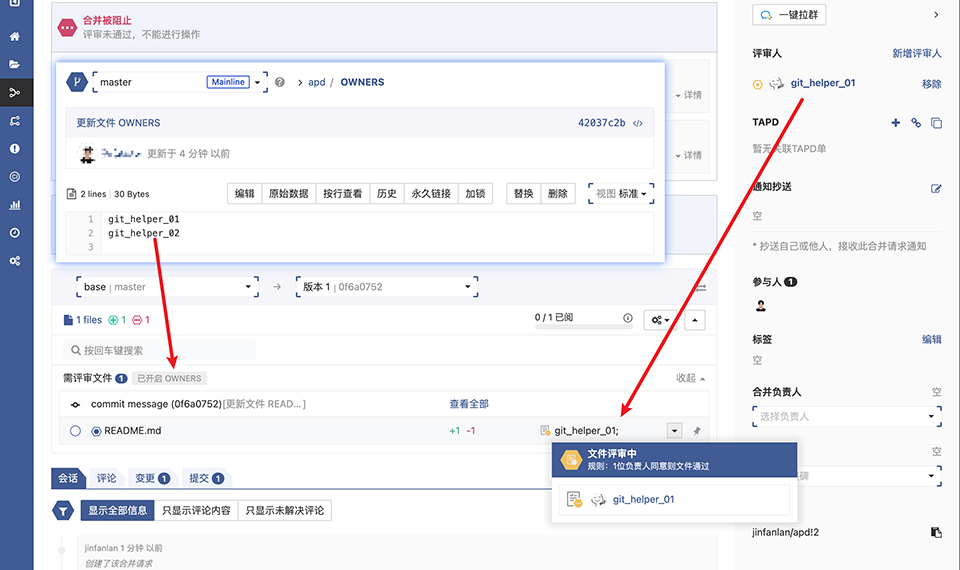960x570 pixels.
Task: Click 新增评审人 to add a reviewer
Action: click(x=916, y=53)
